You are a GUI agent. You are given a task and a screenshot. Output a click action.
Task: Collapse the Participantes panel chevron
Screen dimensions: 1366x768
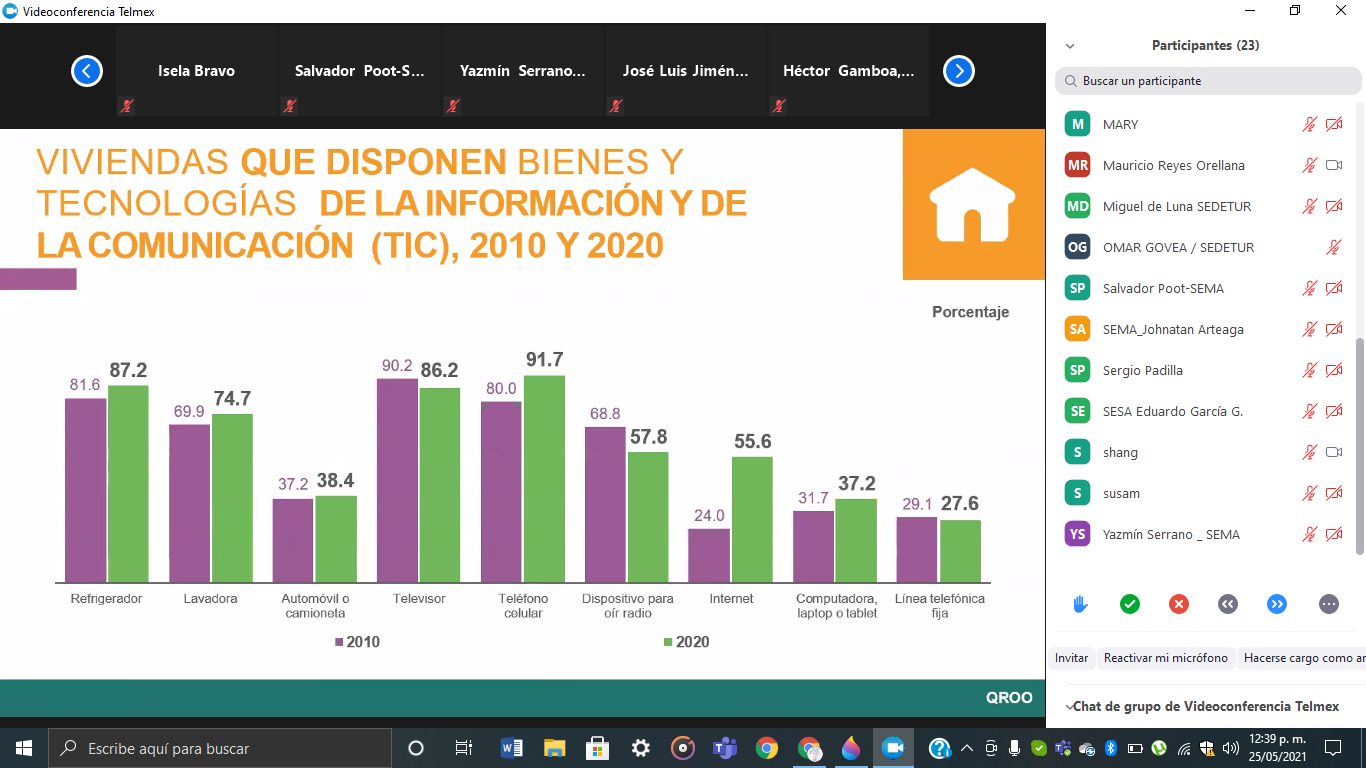pos(1070,46)
